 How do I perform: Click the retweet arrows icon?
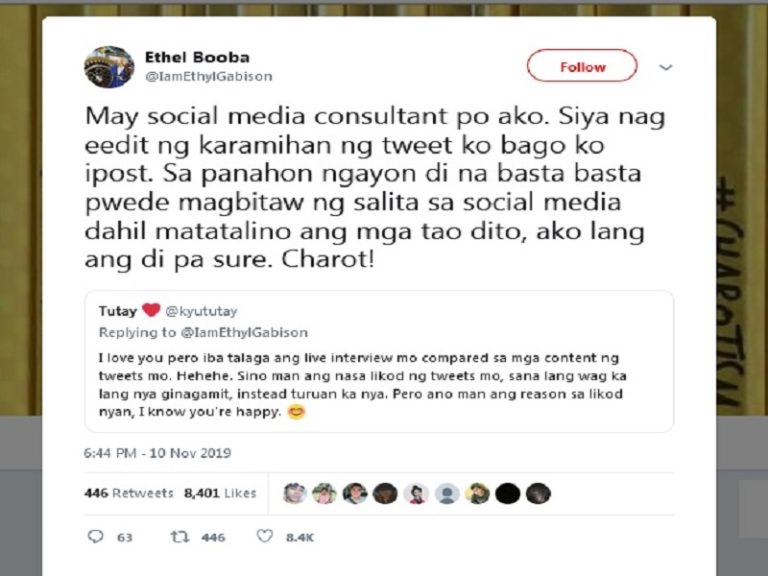179,537
